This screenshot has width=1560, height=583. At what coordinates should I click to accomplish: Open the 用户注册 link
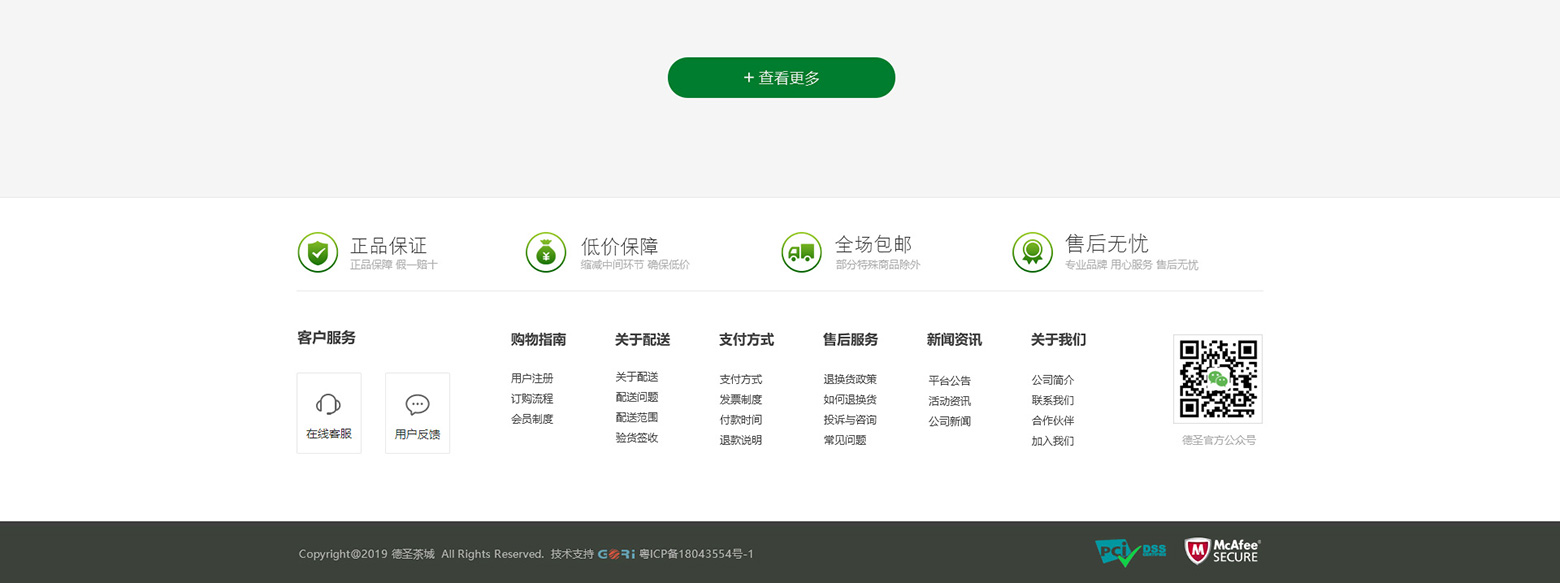click(x=532, y=379)
